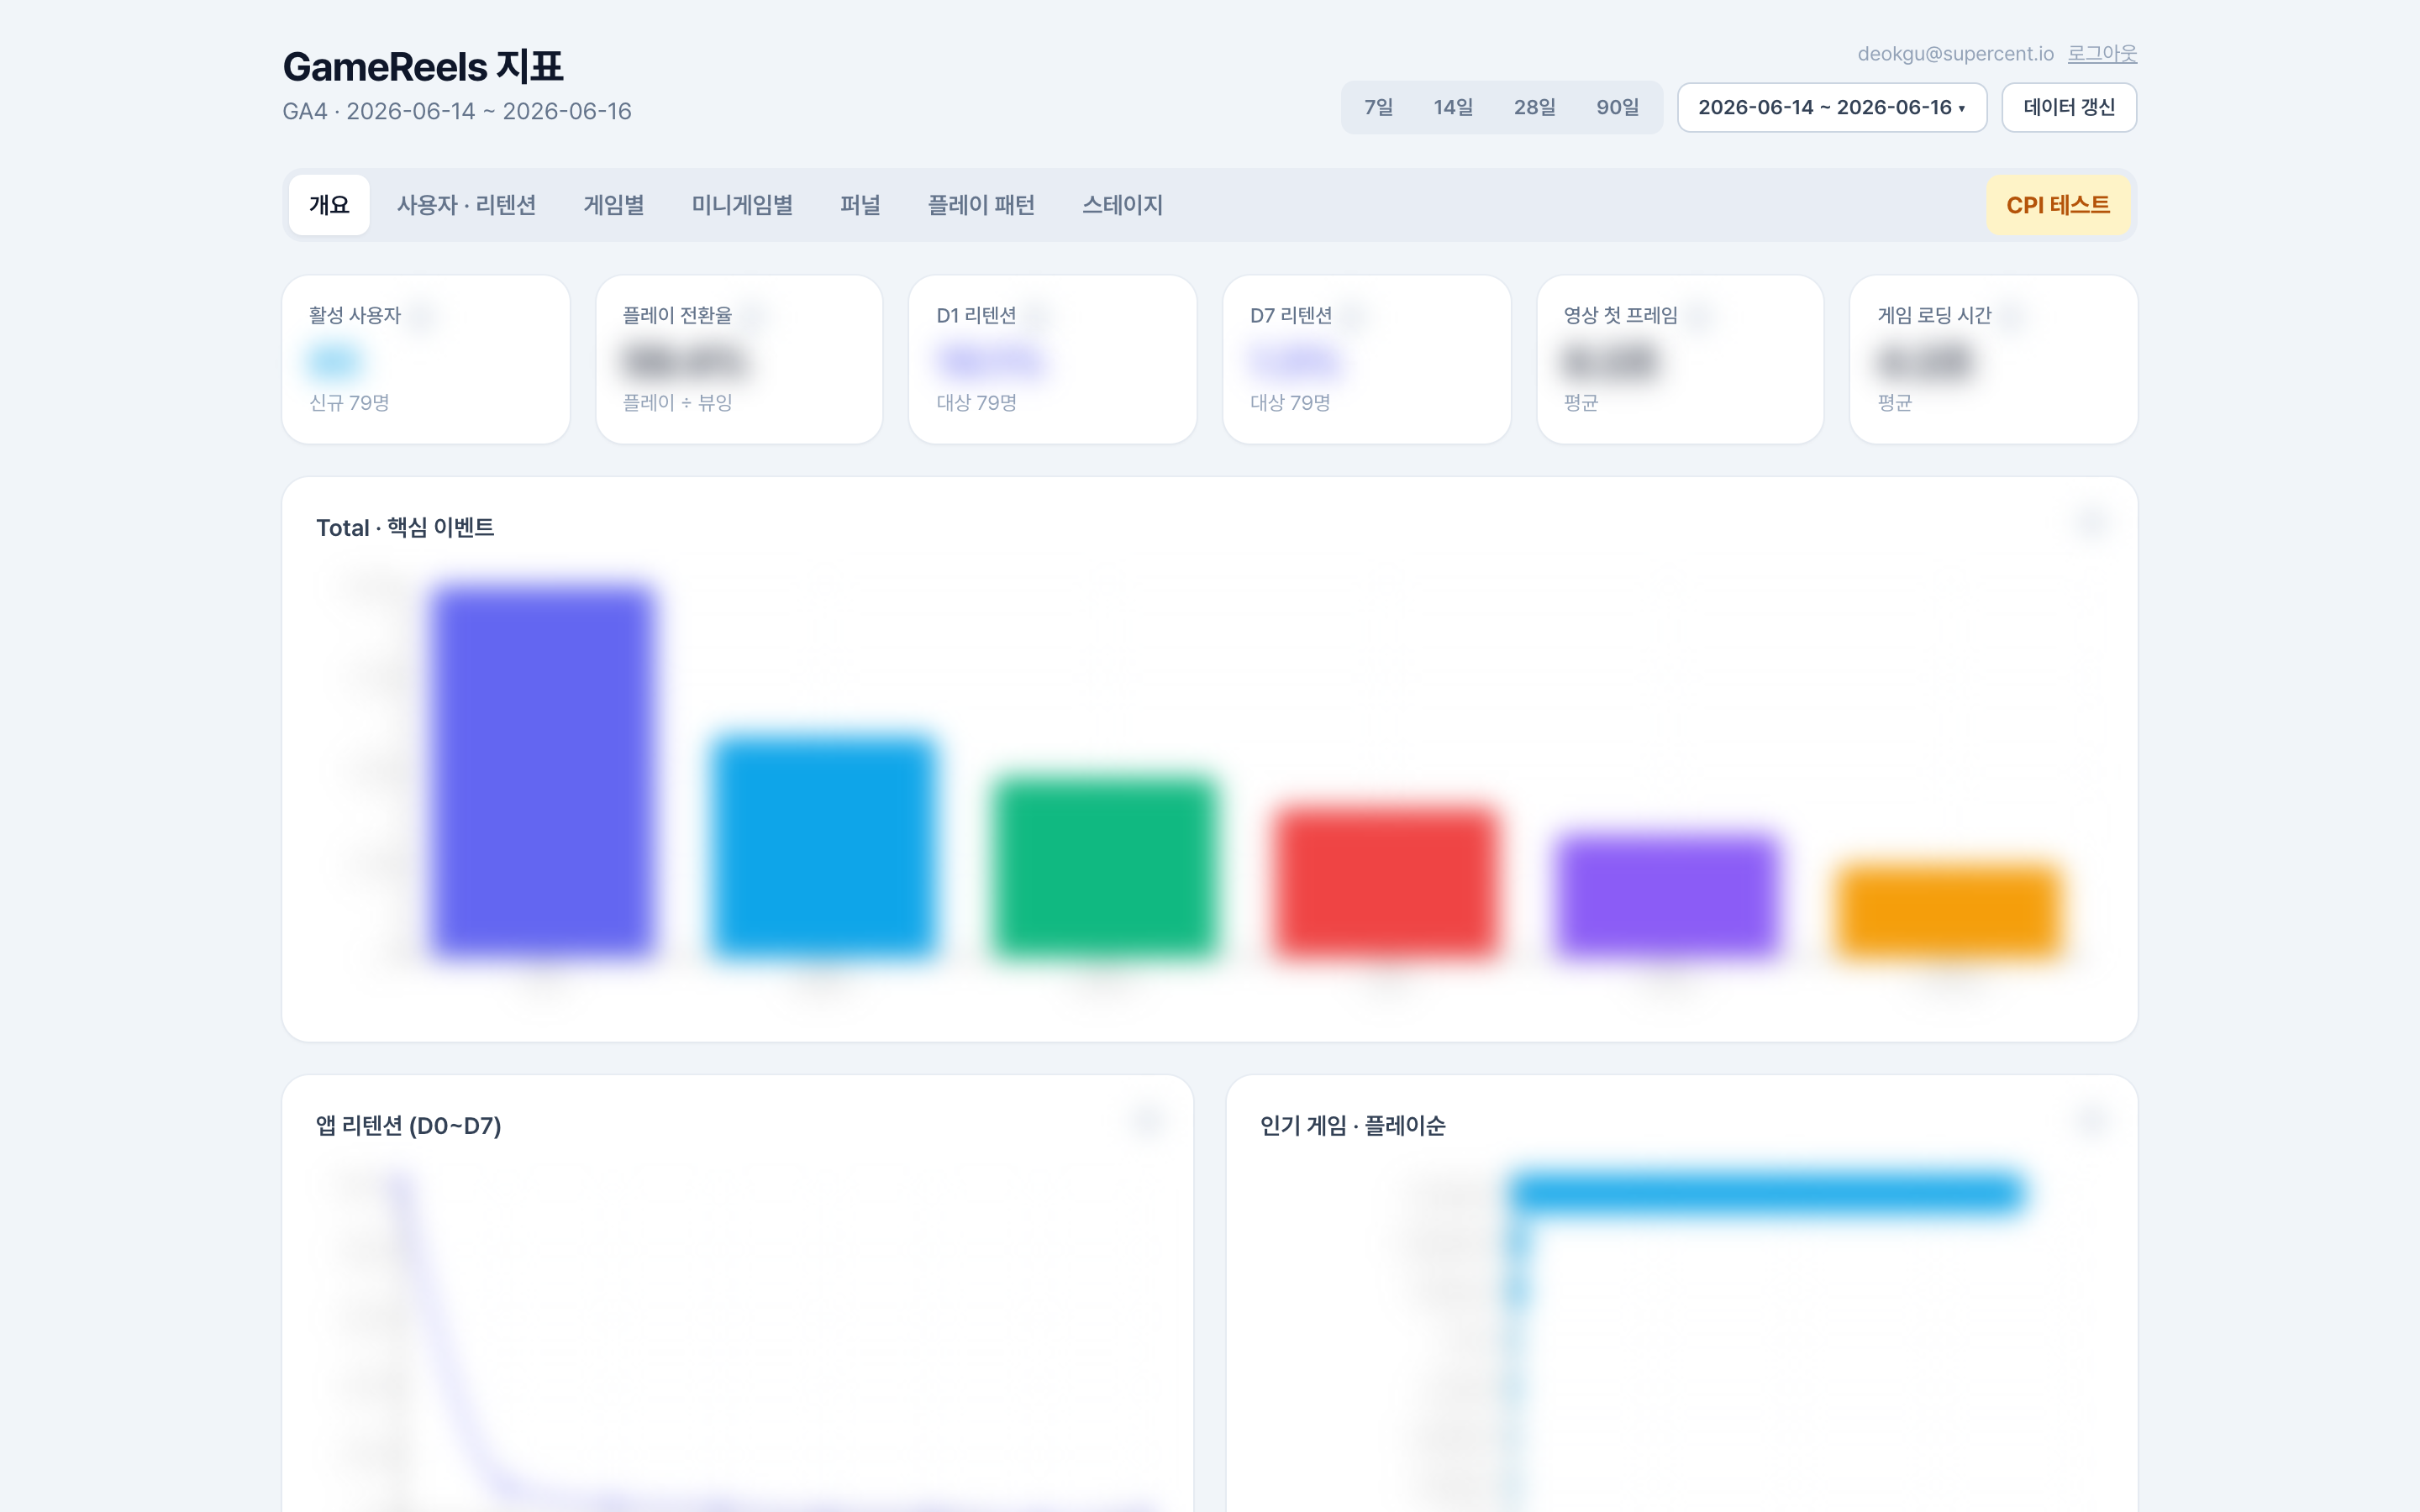Open the CPI 테스트 tab

coord(2058,205)
